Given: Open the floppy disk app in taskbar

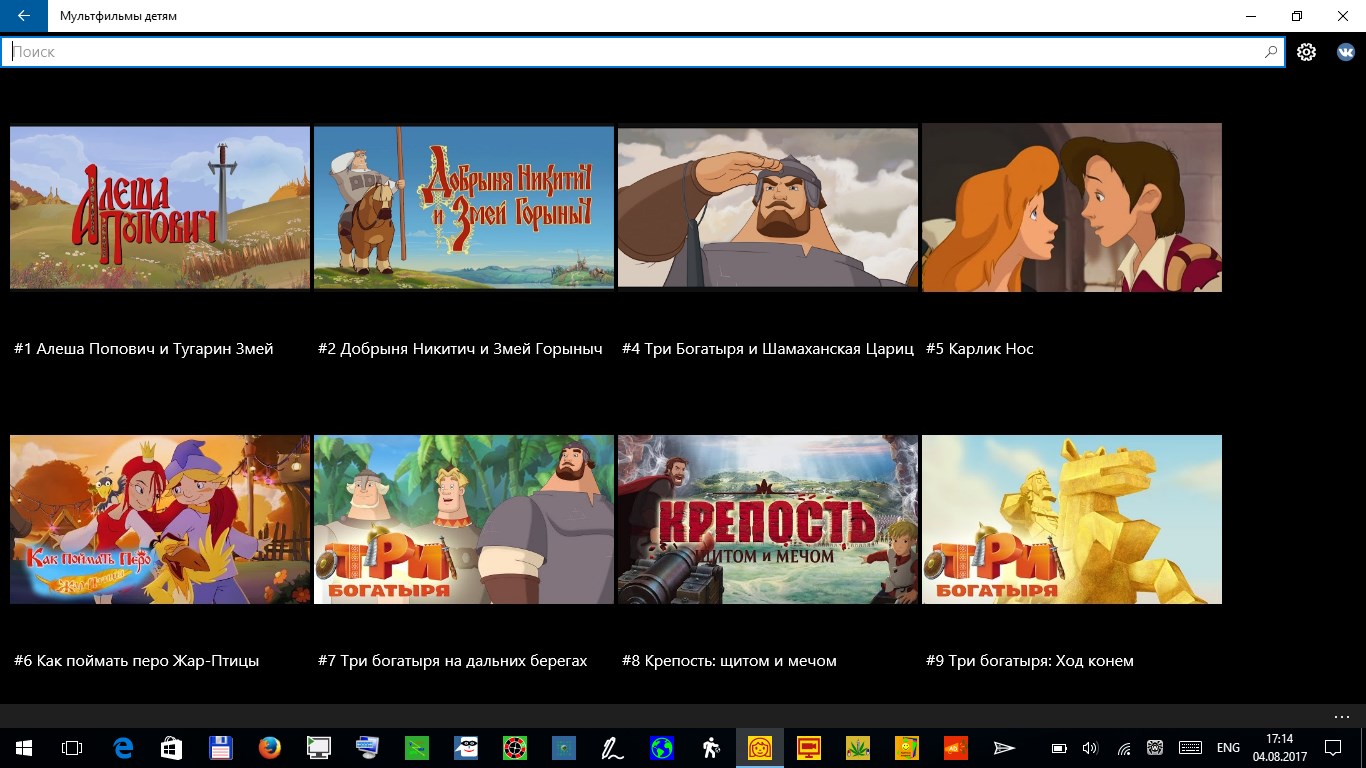Looking at the screenshot, I should [221, 748].
